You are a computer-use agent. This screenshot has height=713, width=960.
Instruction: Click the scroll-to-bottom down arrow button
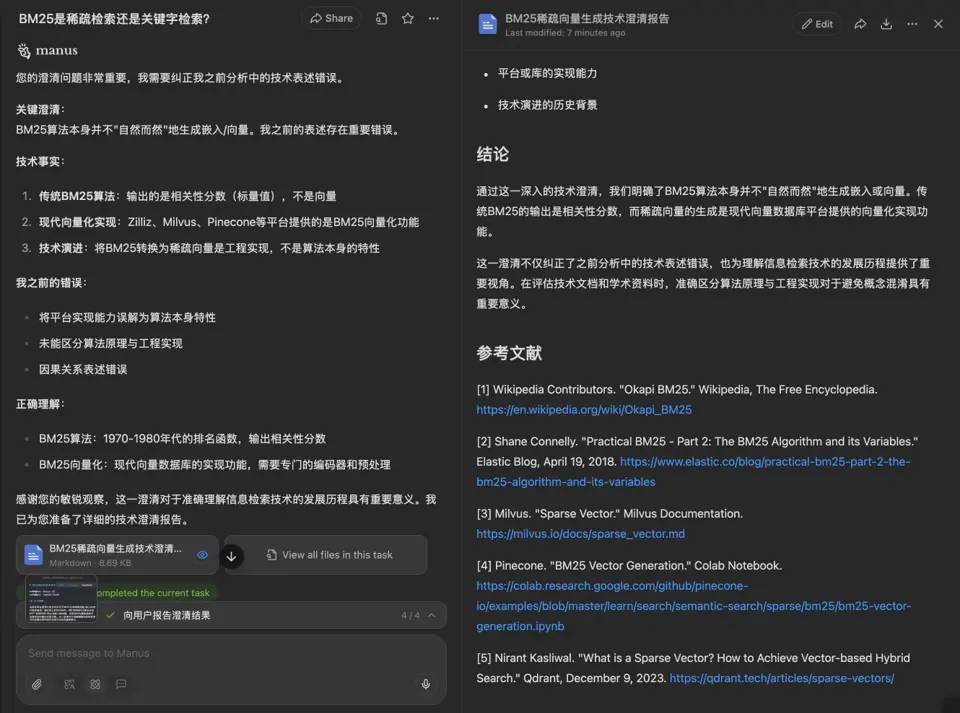[231, 556]
